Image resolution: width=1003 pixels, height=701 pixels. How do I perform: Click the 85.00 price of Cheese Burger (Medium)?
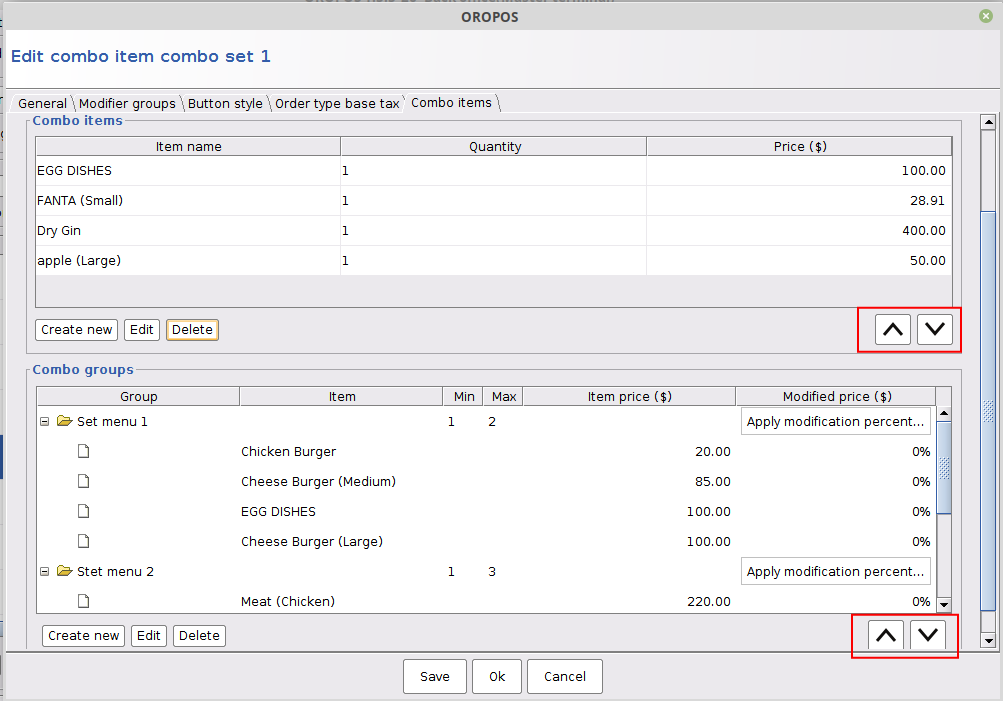[x=713, y=482]
